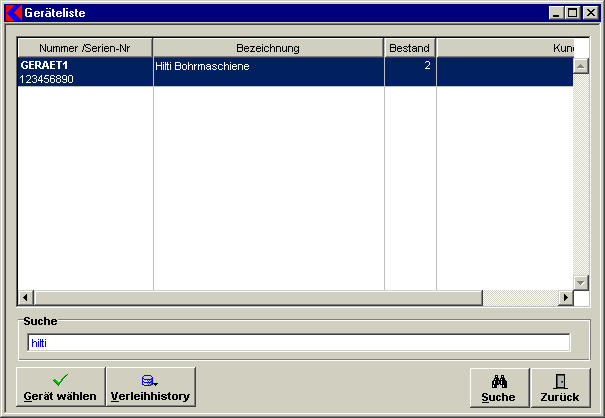Click the Bezeichnung column header
This screenshot has height=418, width=605.
pyautogui.click(x=268, y=48)
